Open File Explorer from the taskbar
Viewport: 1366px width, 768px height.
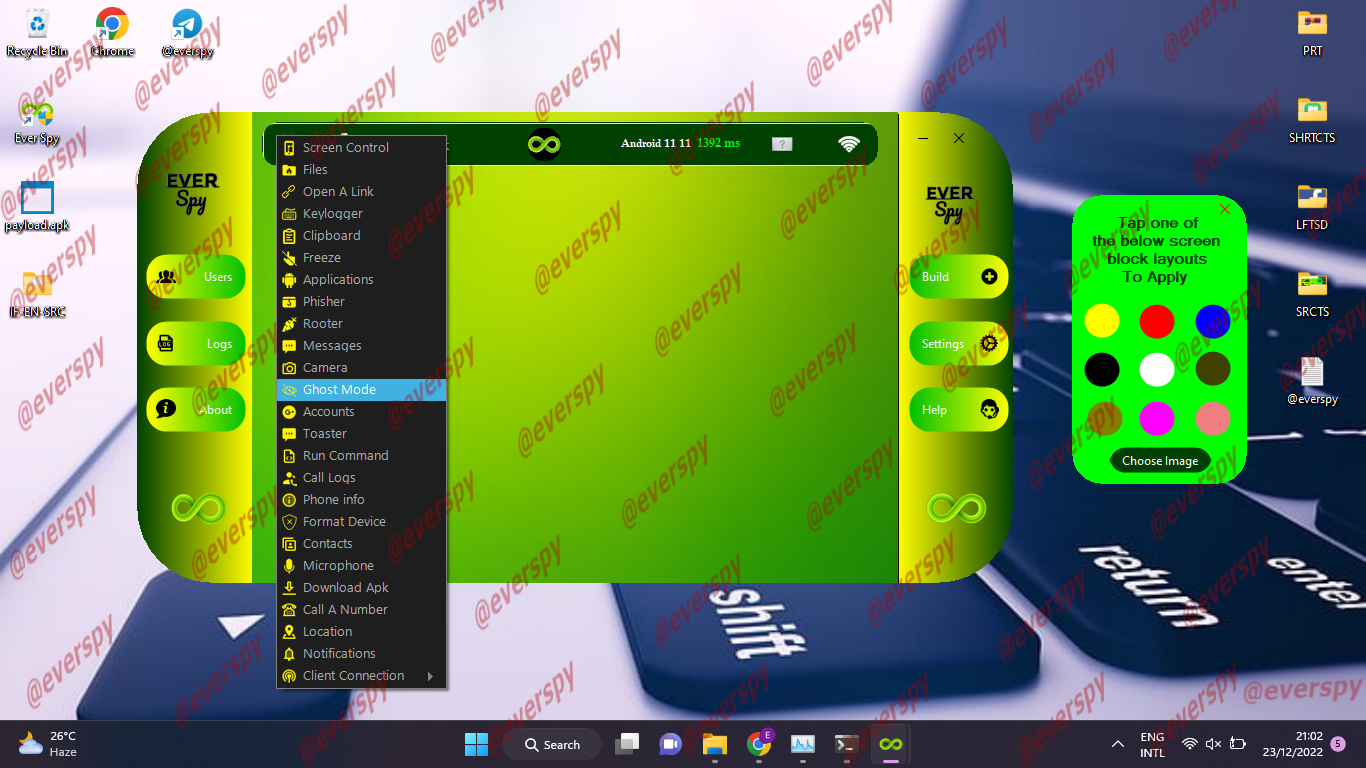pos(714,744)
